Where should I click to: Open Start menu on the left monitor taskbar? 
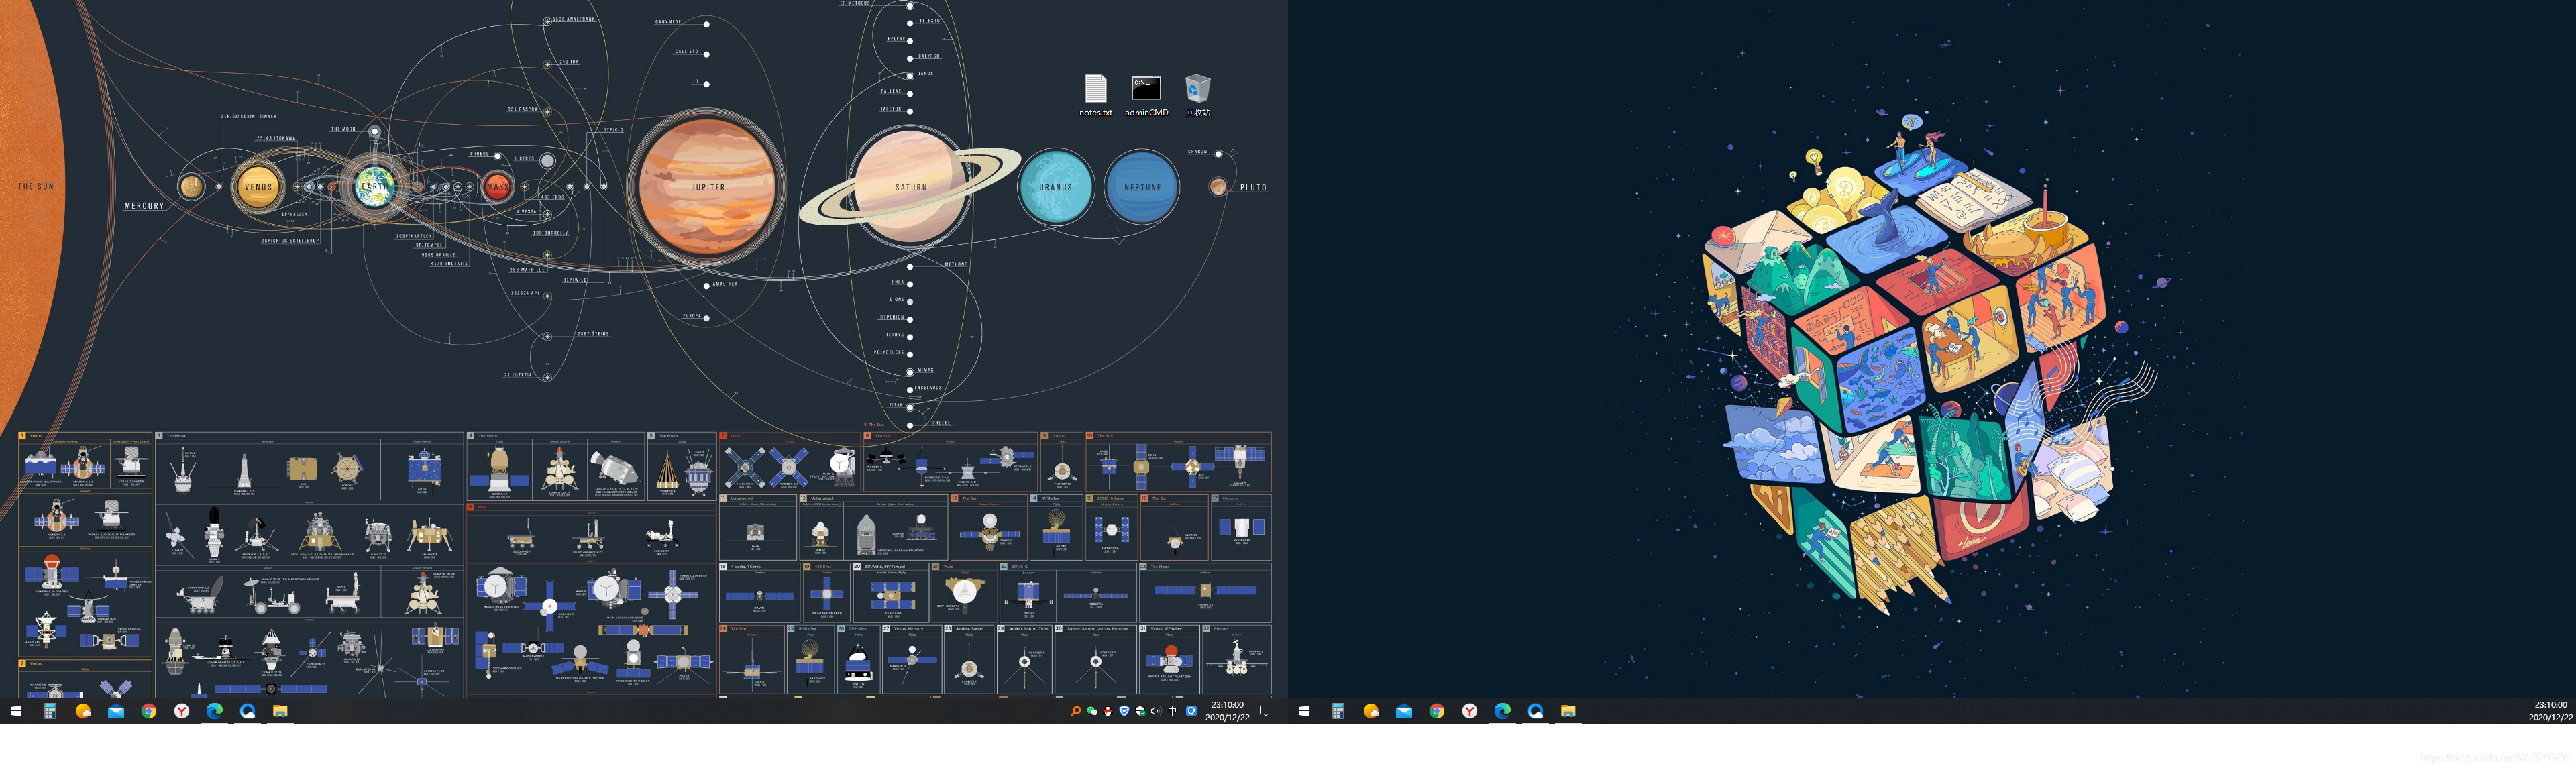16,711
